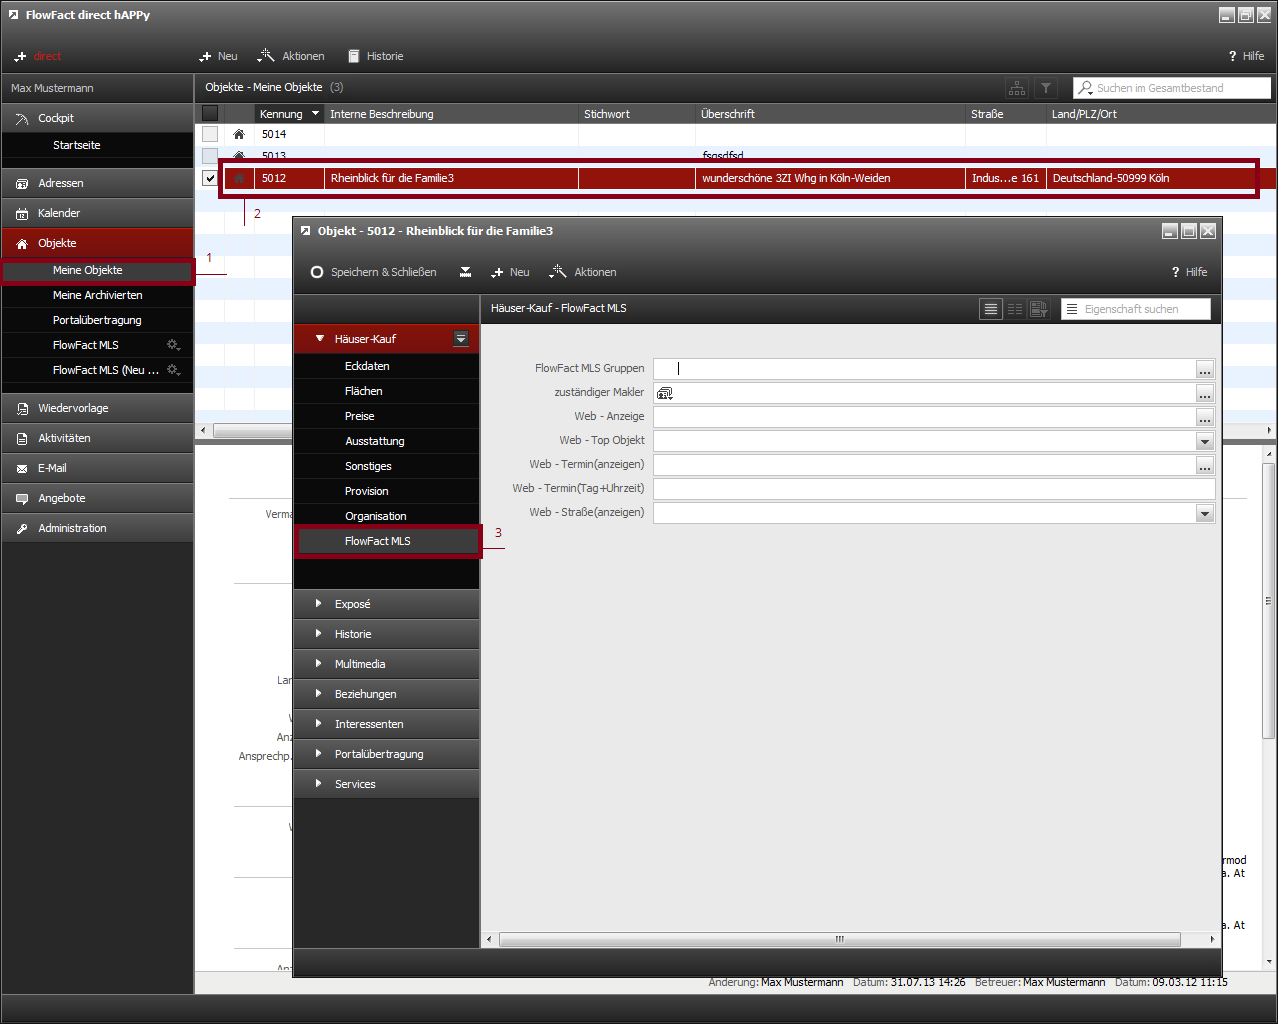Click Aktionen in Objekt window toolbar

point(583,272)
